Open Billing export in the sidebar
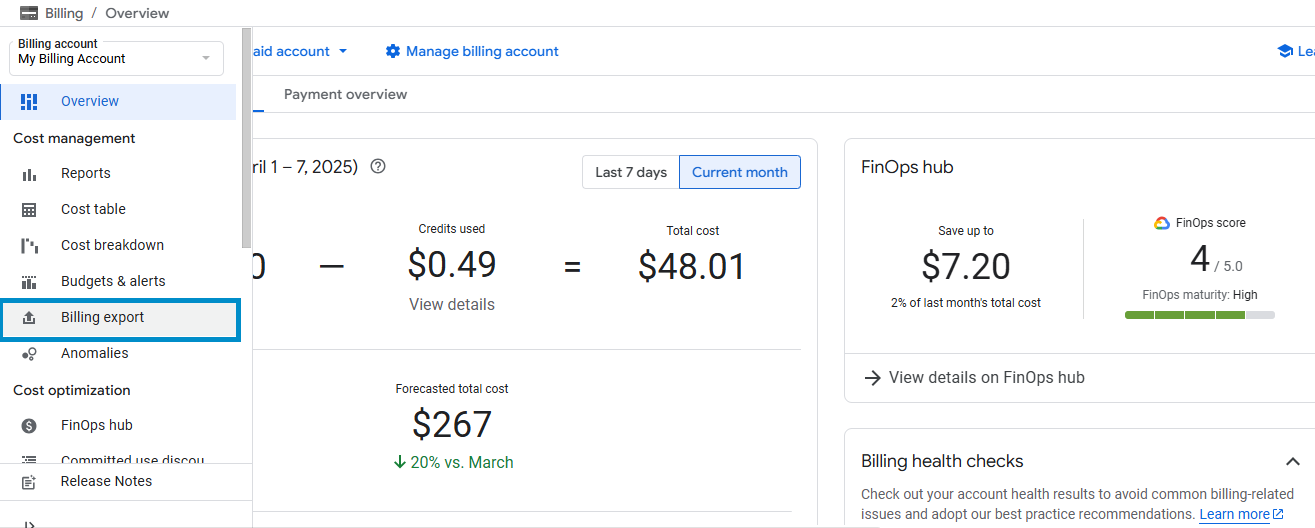This screenshot has width=1315, height=528. coord(102,318)
